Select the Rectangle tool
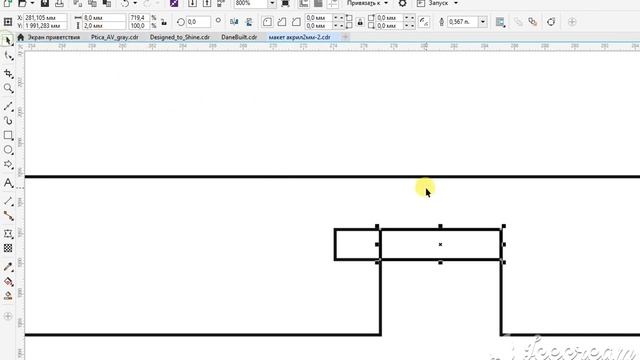Viewport: 640px width, 360px height. (8, 136)
